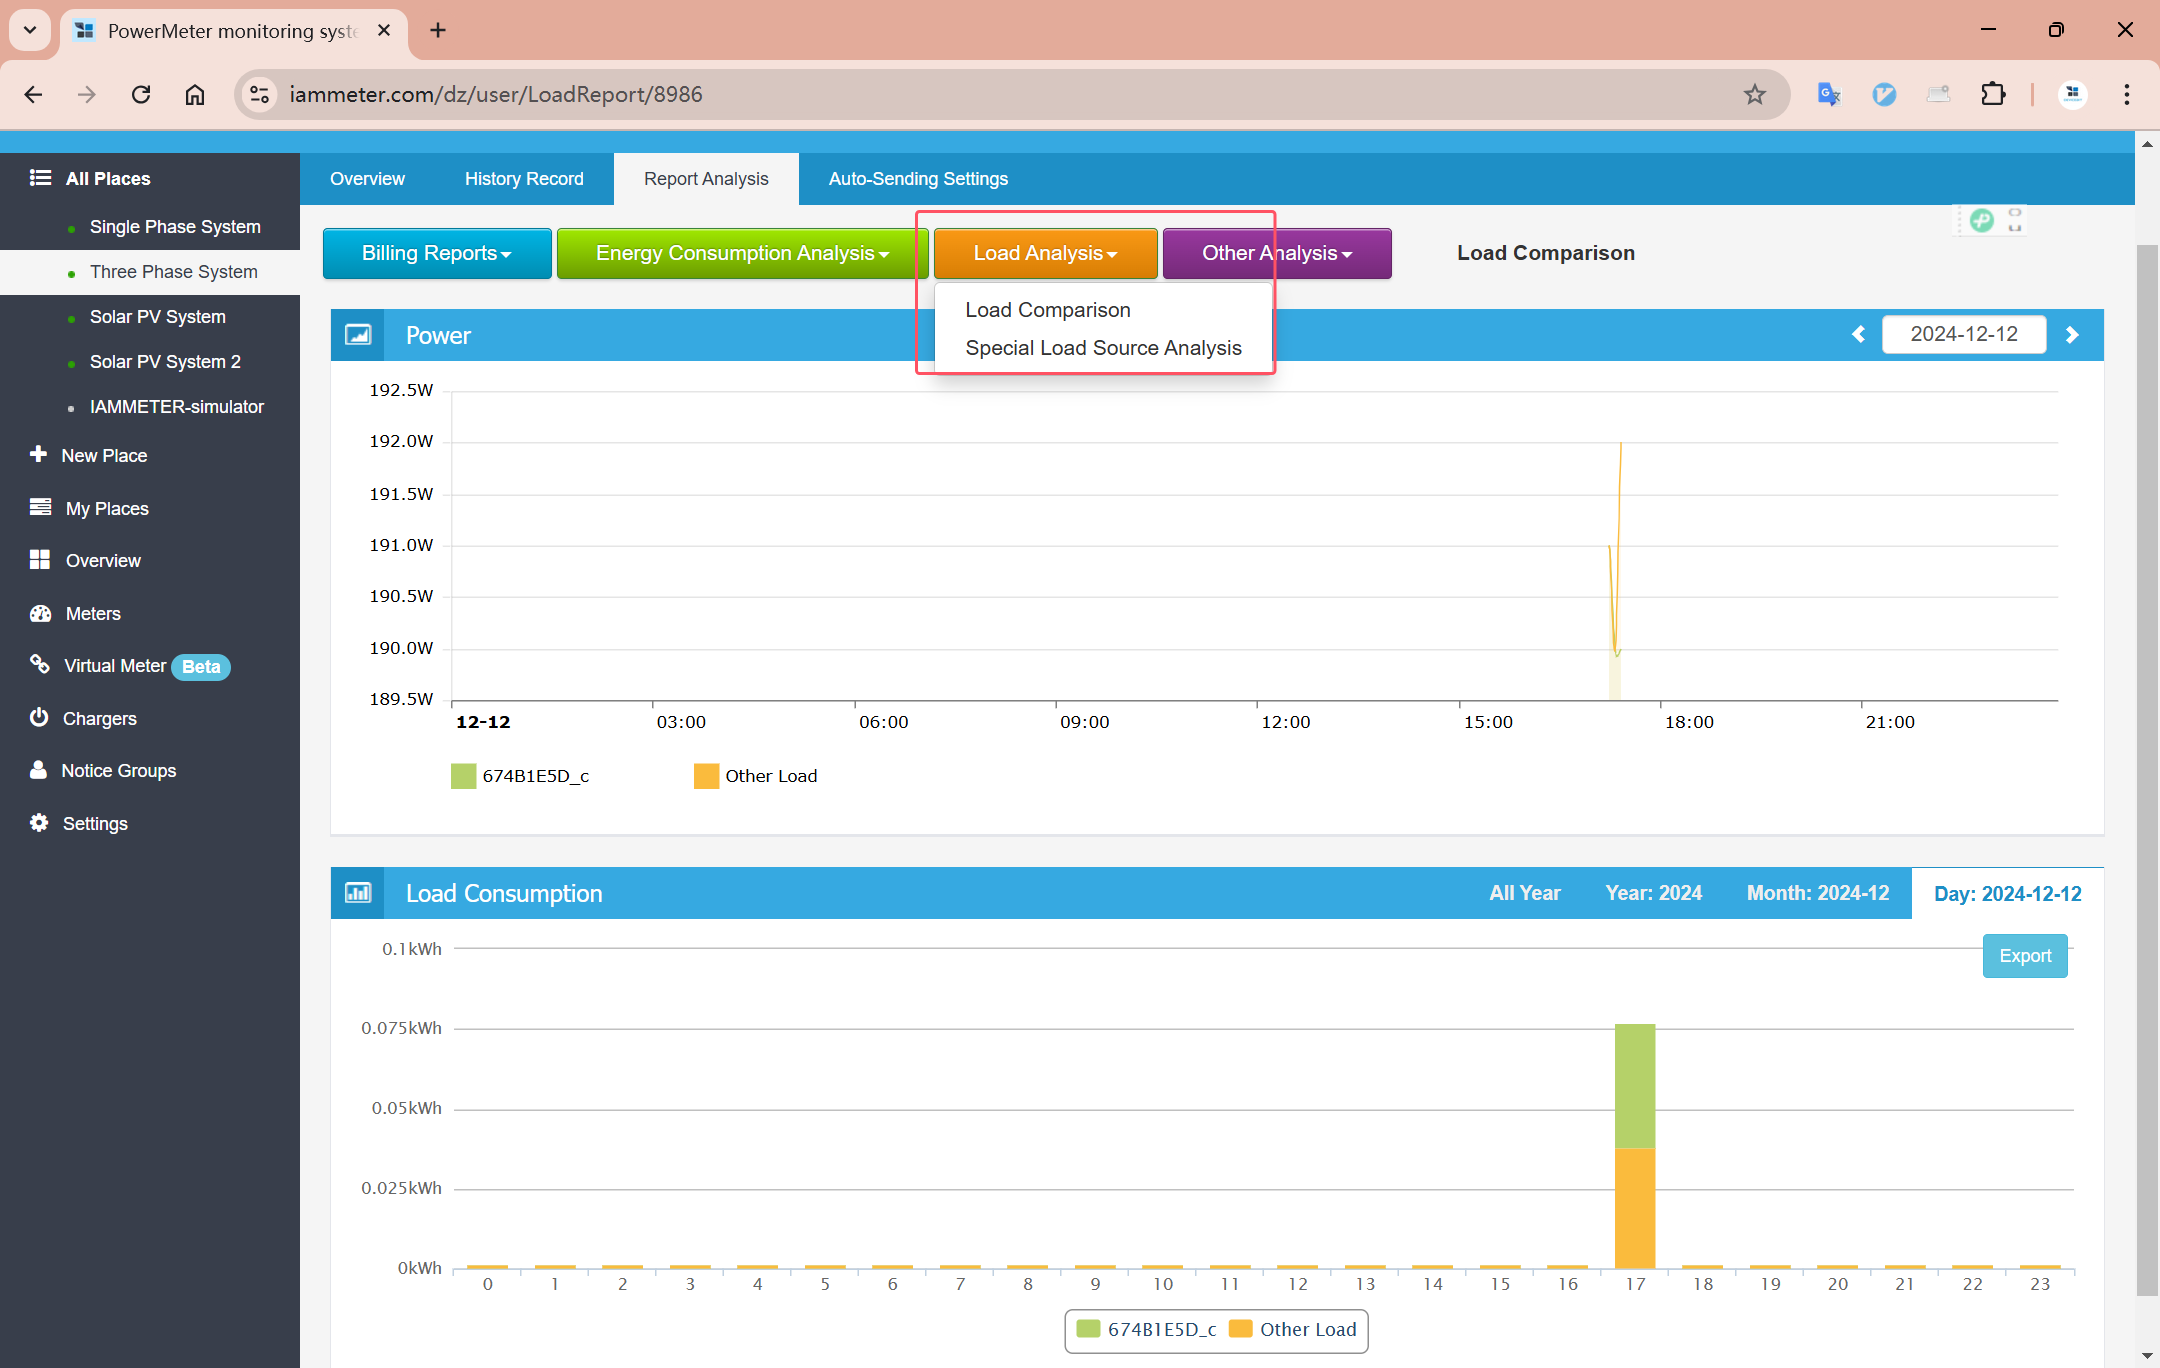Click the Virtual Meter link icon
2160x1368 pixels.
coord(39,665)
